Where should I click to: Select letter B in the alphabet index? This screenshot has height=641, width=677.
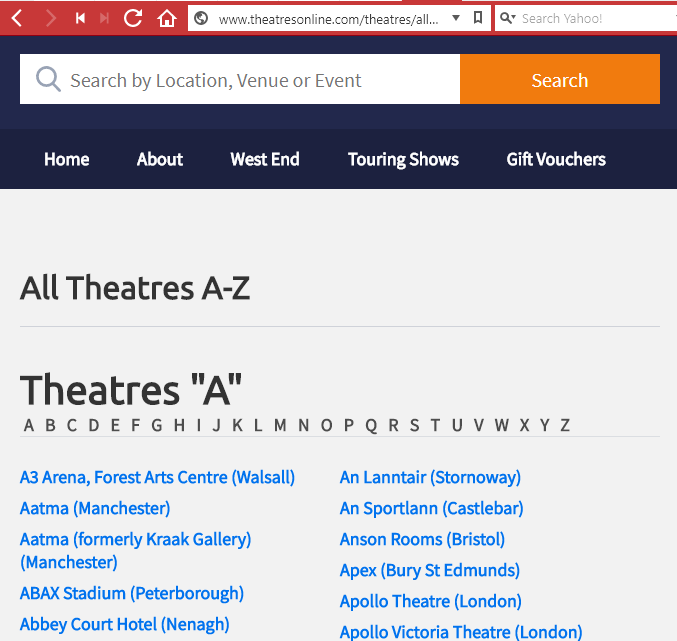(50, 425)
